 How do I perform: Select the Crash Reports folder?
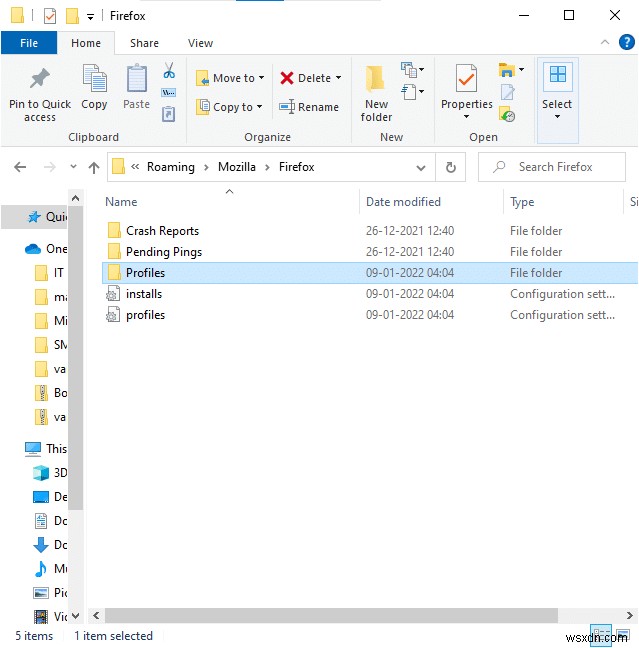tap(162, 231)
